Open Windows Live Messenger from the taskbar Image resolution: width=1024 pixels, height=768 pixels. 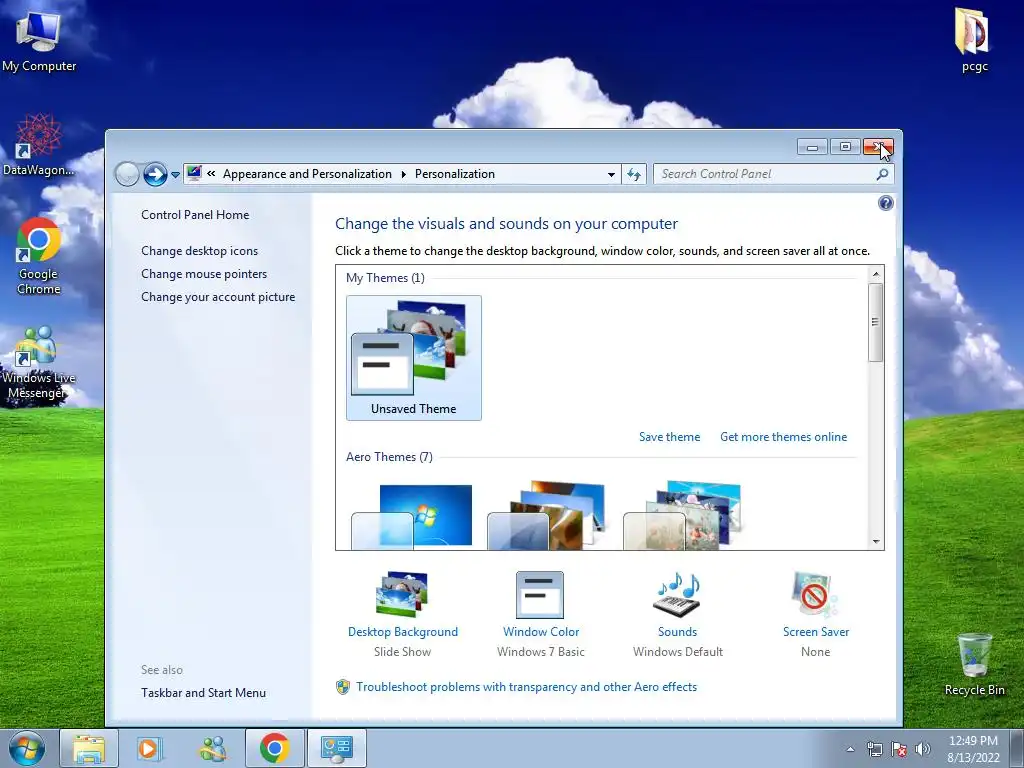coord(212,748)
